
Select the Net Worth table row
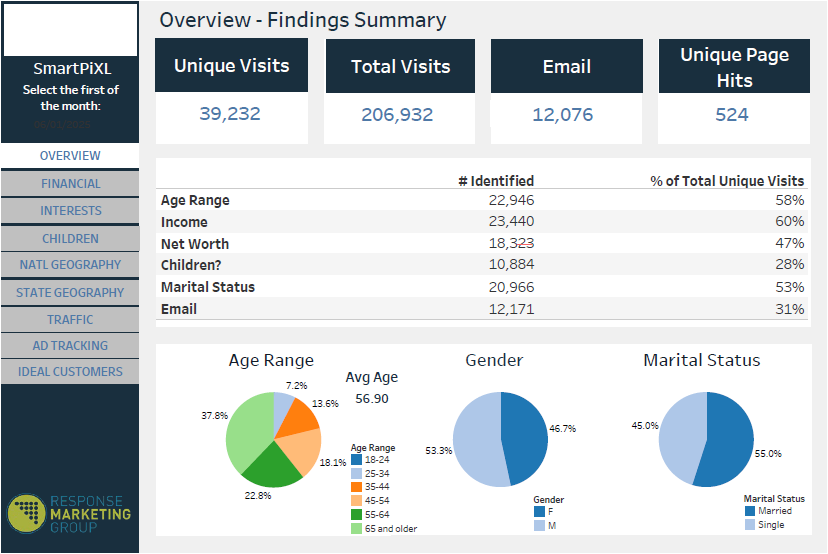(x=482, y=244)
